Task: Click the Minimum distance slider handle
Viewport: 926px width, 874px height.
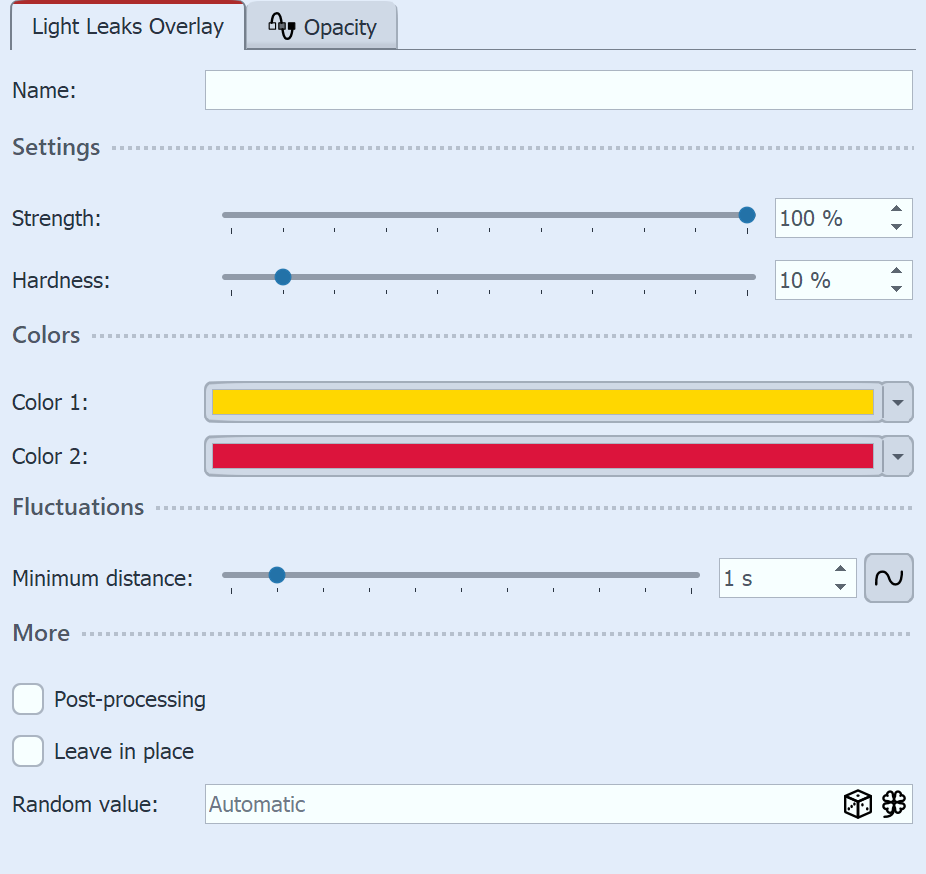Action: point(277,574)
